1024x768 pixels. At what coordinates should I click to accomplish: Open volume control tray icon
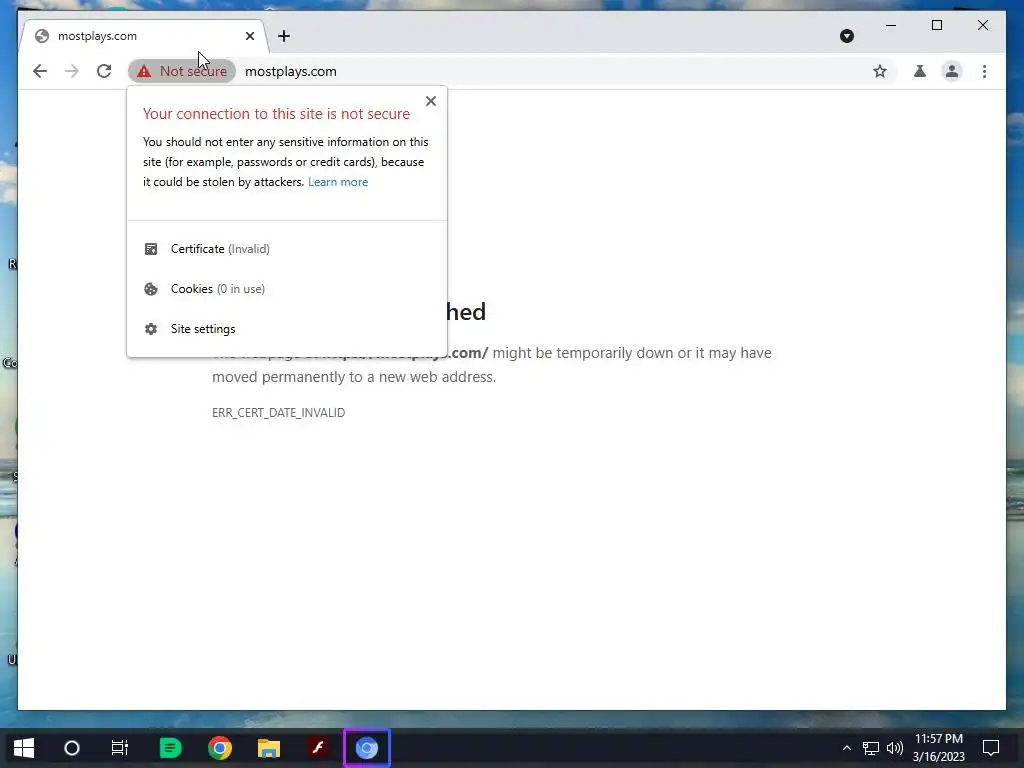coord(895,748)
